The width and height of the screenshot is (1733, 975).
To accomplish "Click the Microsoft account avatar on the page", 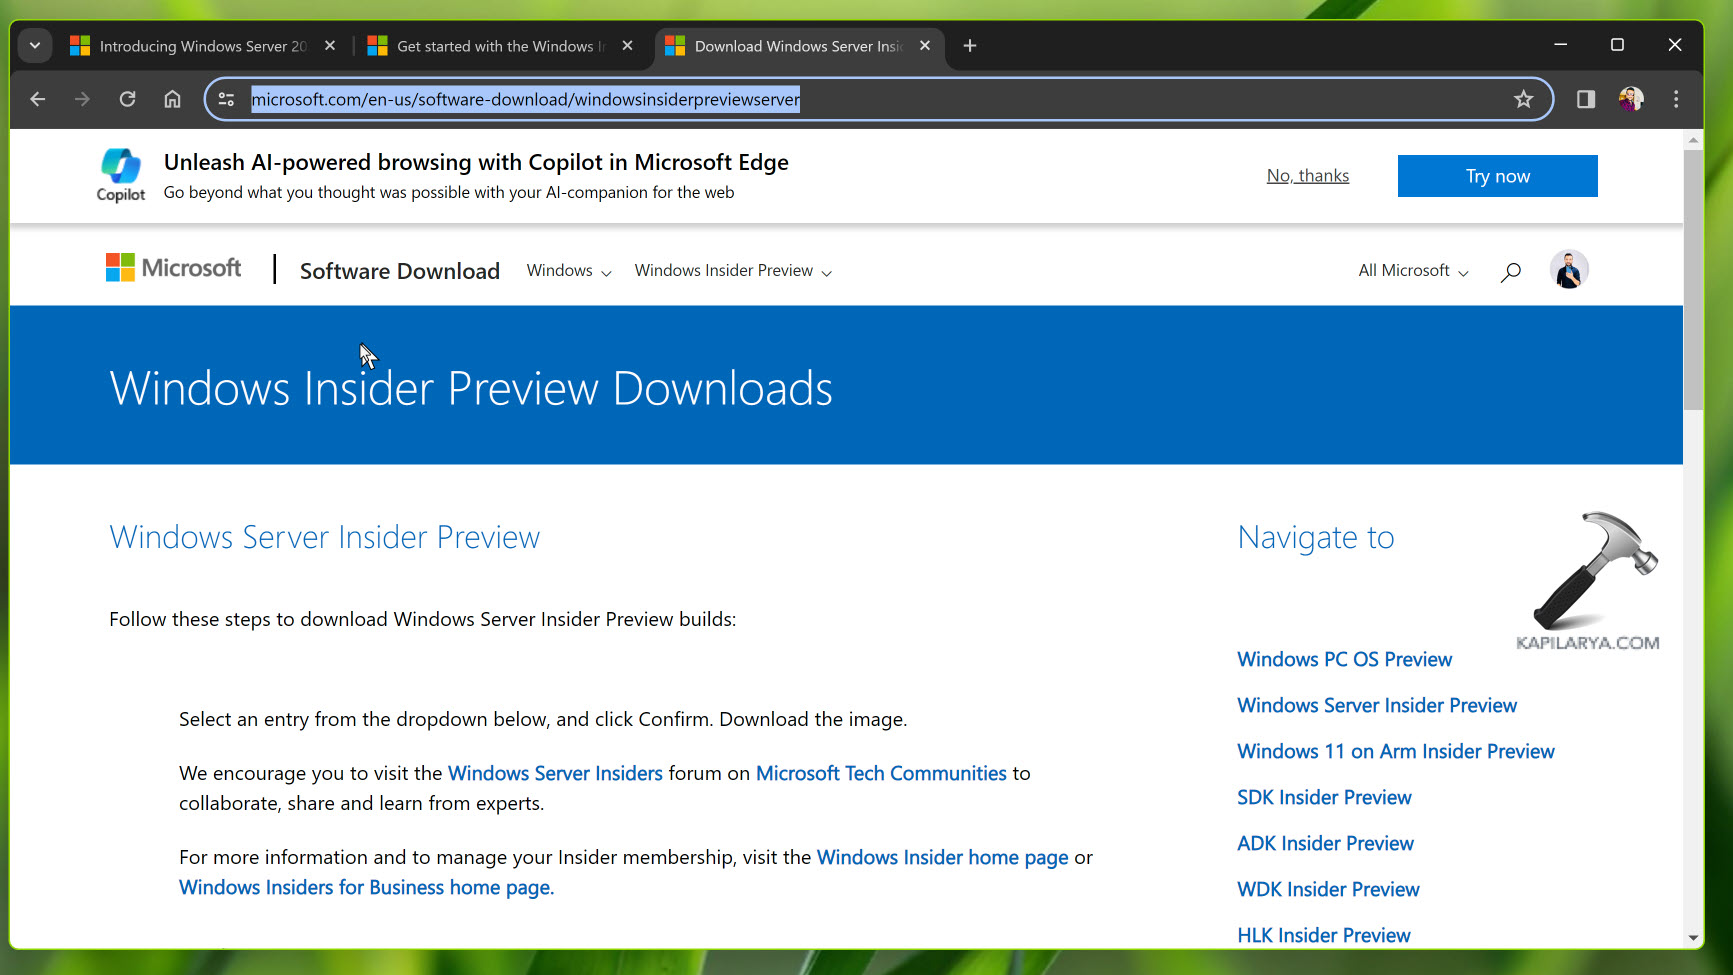I will click(x=1568, y=269).
